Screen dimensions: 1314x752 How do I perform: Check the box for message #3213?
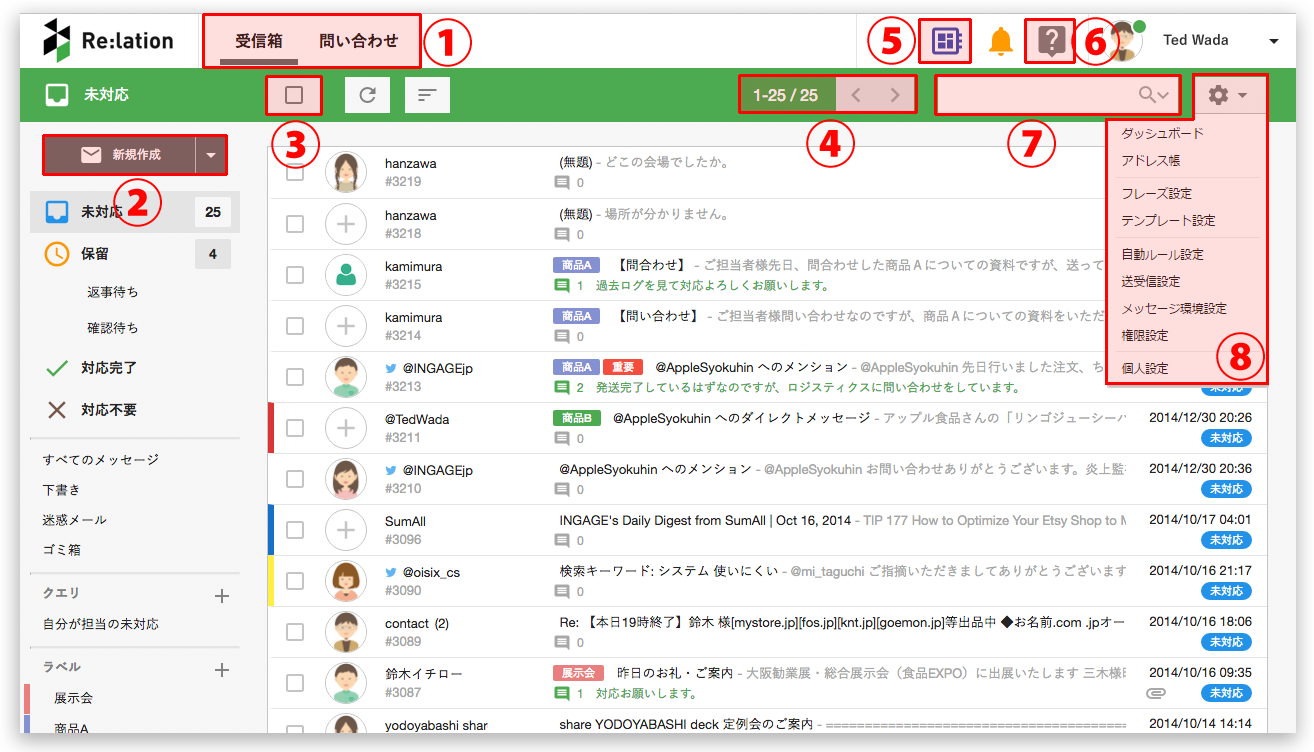click(295, 377)
